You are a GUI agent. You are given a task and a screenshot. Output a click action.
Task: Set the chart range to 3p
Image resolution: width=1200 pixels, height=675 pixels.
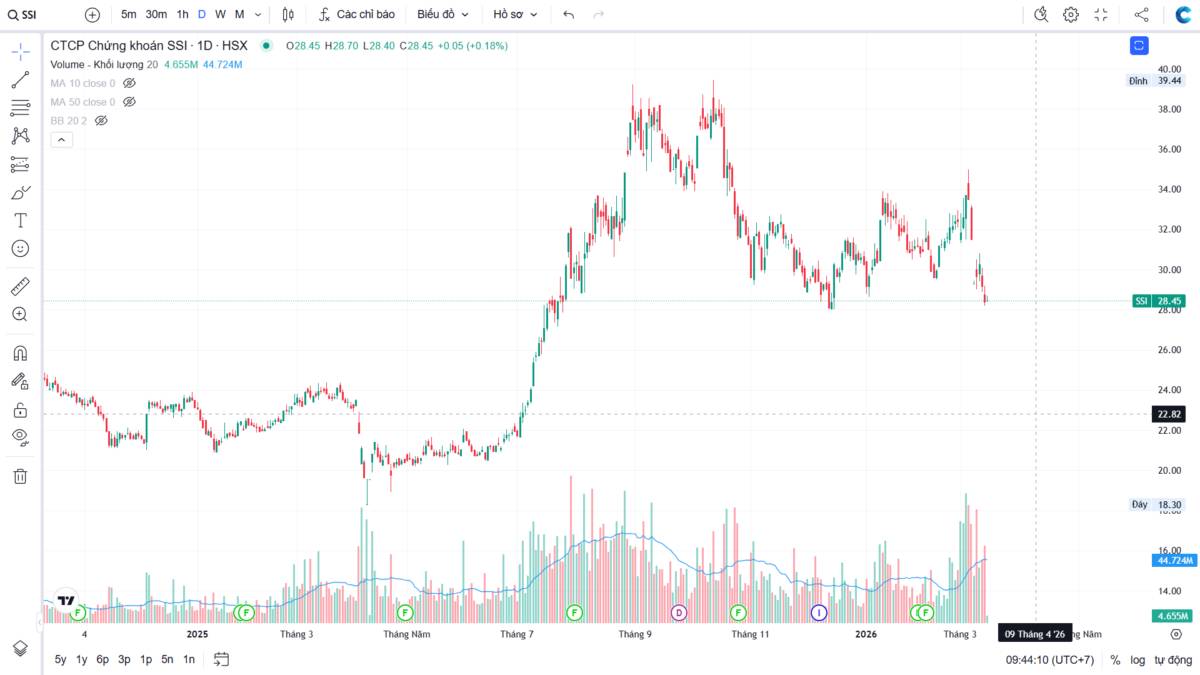point(124,659)
